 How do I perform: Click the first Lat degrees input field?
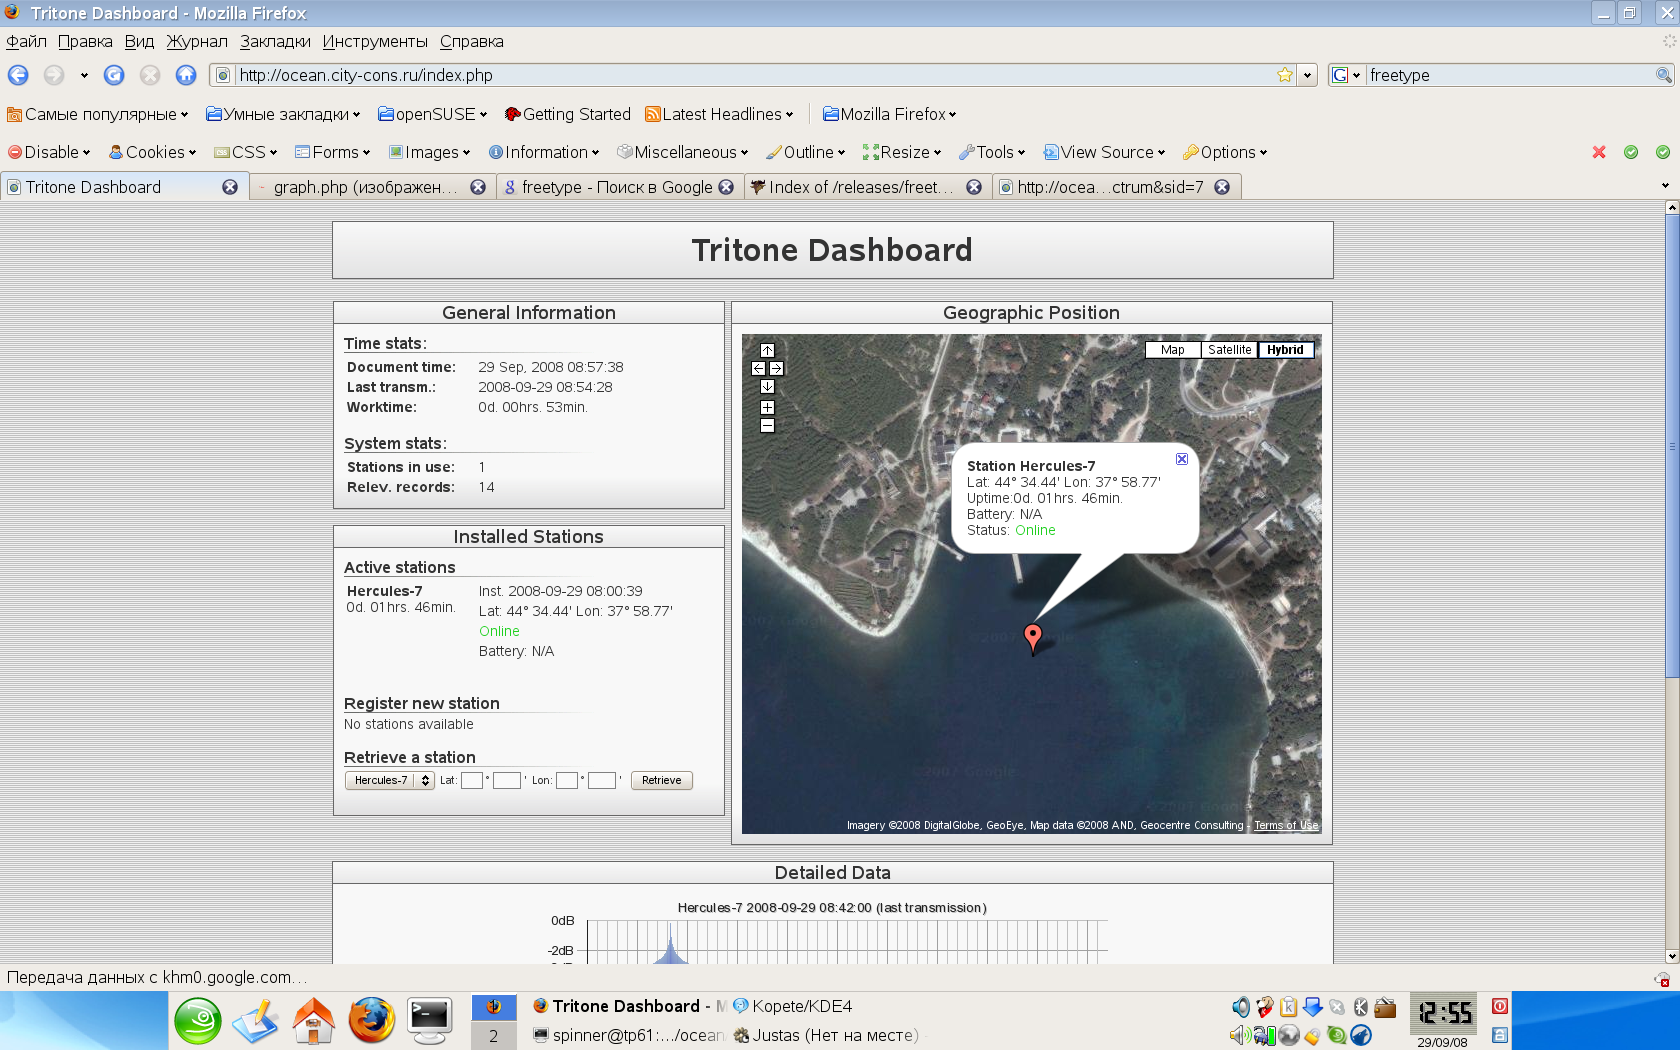[472, 780]
